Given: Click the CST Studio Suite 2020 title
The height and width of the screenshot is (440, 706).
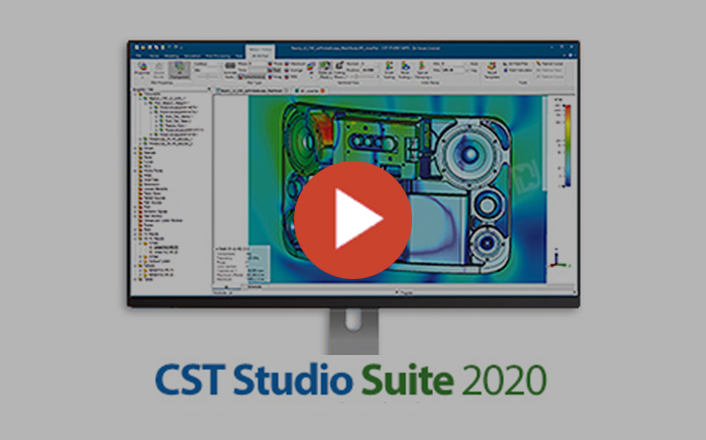Looking at the screenshot, I should click(351, 380).
